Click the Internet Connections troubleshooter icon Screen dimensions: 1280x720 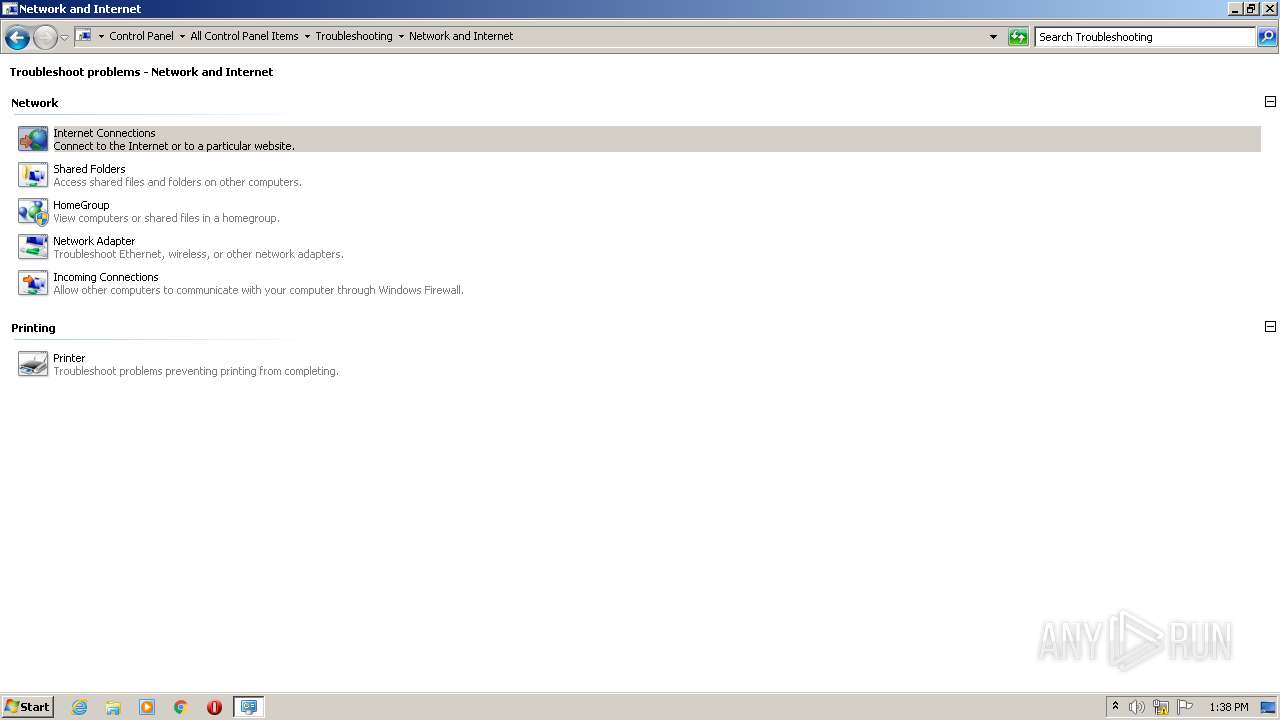[33, 139]
